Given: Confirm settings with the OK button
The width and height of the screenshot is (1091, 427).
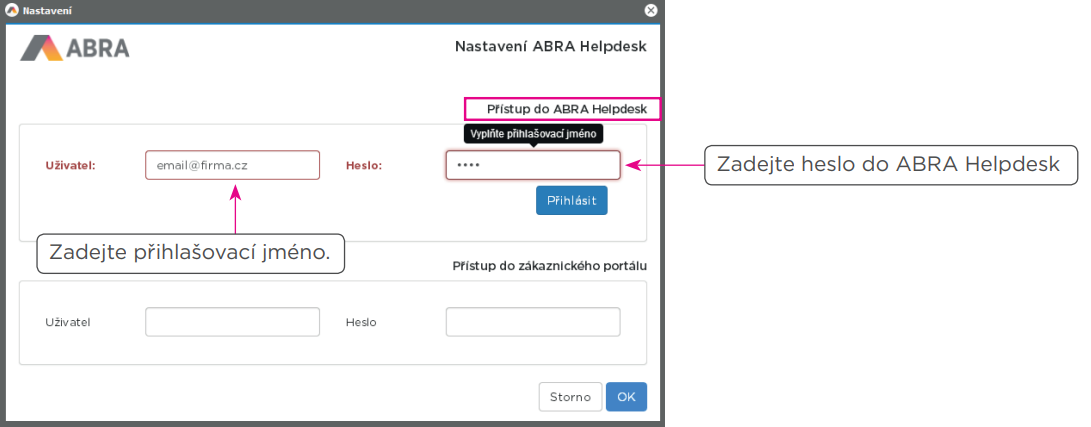Looking at the screenshot, I should tap(626, 397).
